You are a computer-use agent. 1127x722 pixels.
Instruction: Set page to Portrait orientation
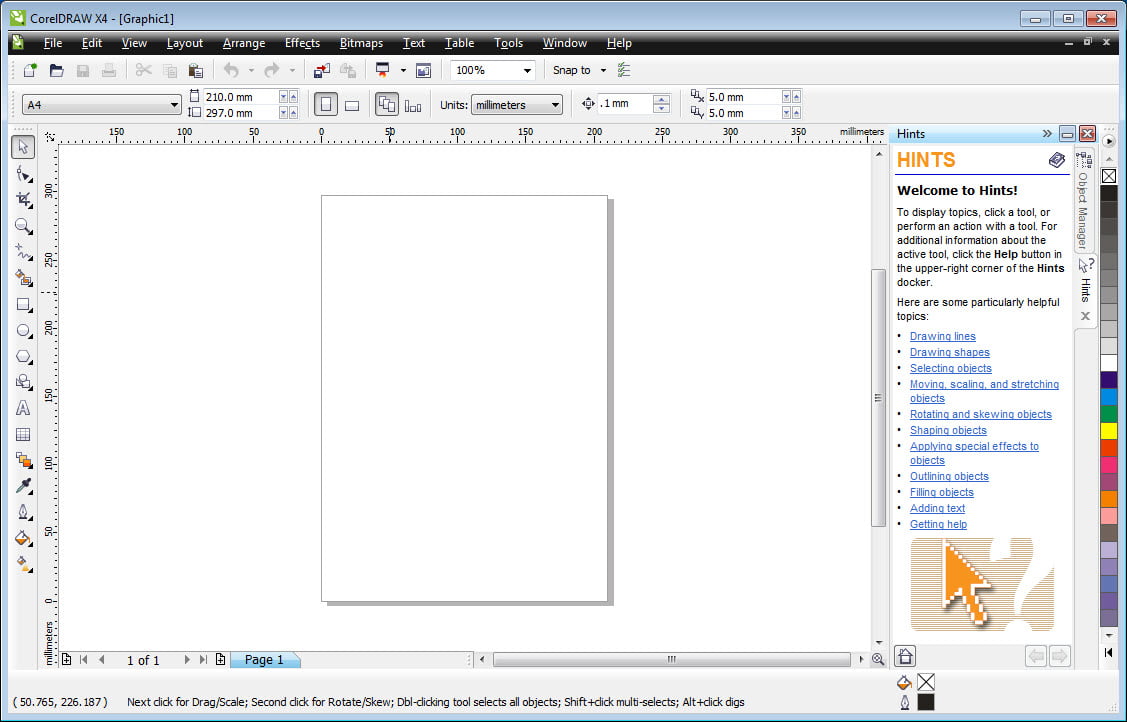[326, 105]
